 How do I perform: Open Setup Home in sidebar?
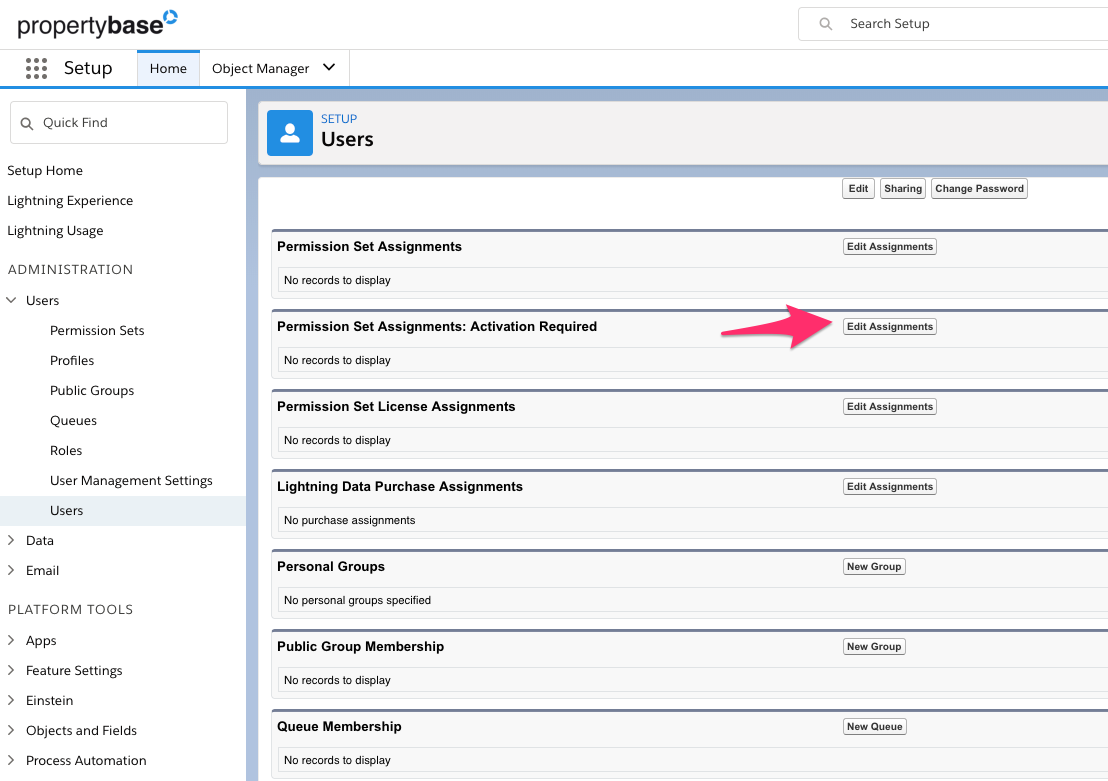click(x=45, y=170)
